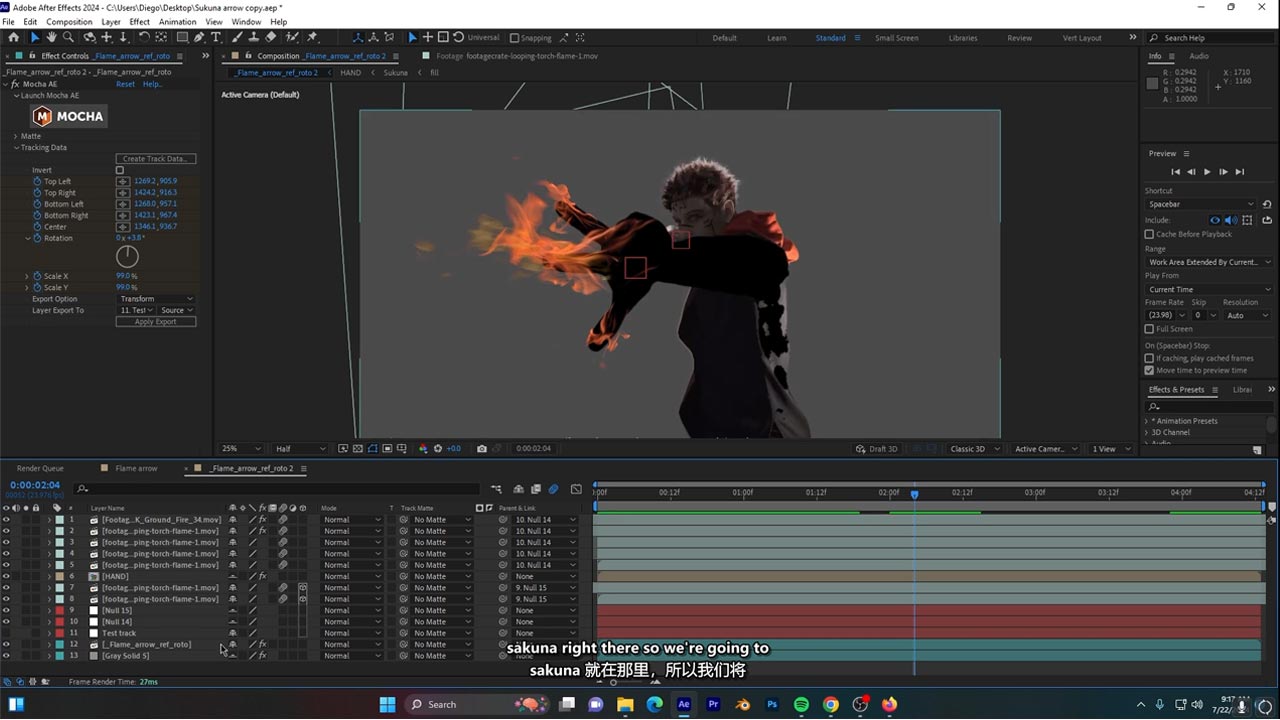
Task: Open Premiere Pro from the Windows taskbar
Action: [x=713, y=704]
